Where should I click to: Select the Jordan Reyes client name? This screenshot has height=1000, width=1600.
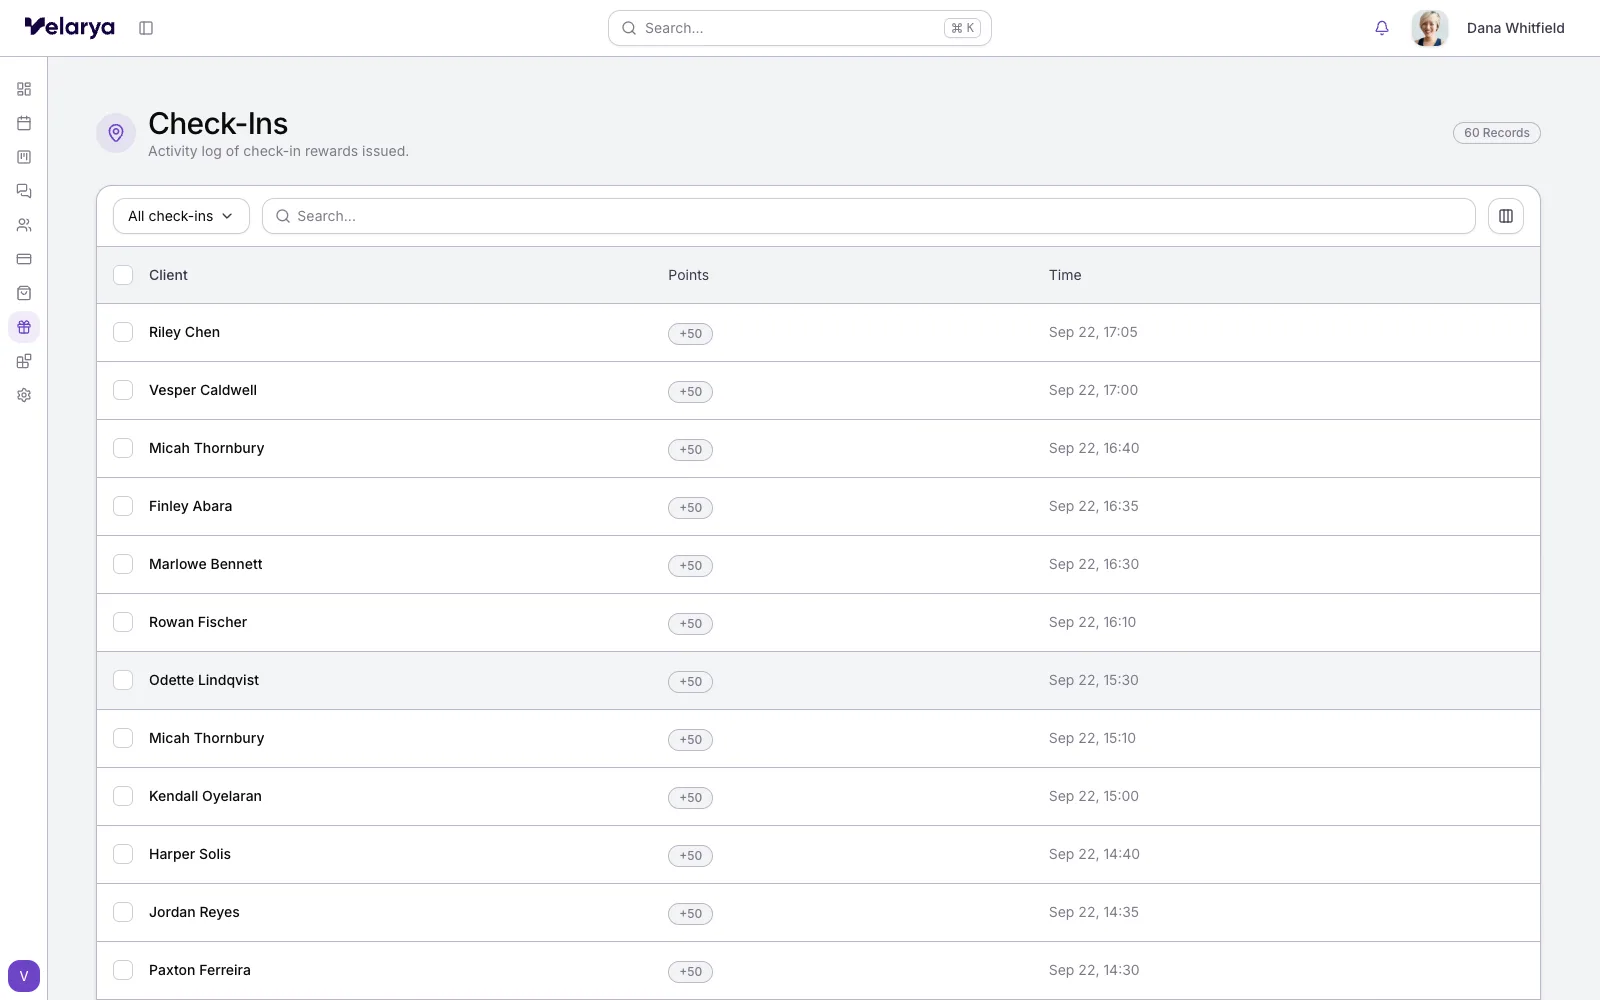coord(194,912)
